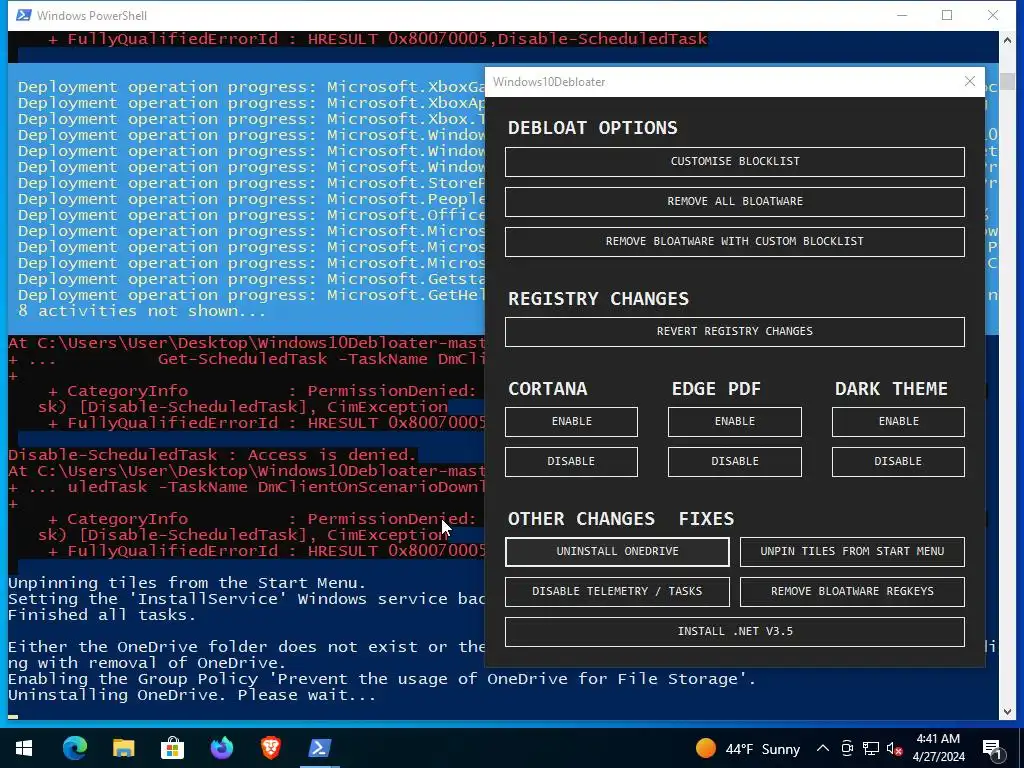Enable Dark Theme
The height and width of the screenshot is (768, 1024).
click(898, 421)
